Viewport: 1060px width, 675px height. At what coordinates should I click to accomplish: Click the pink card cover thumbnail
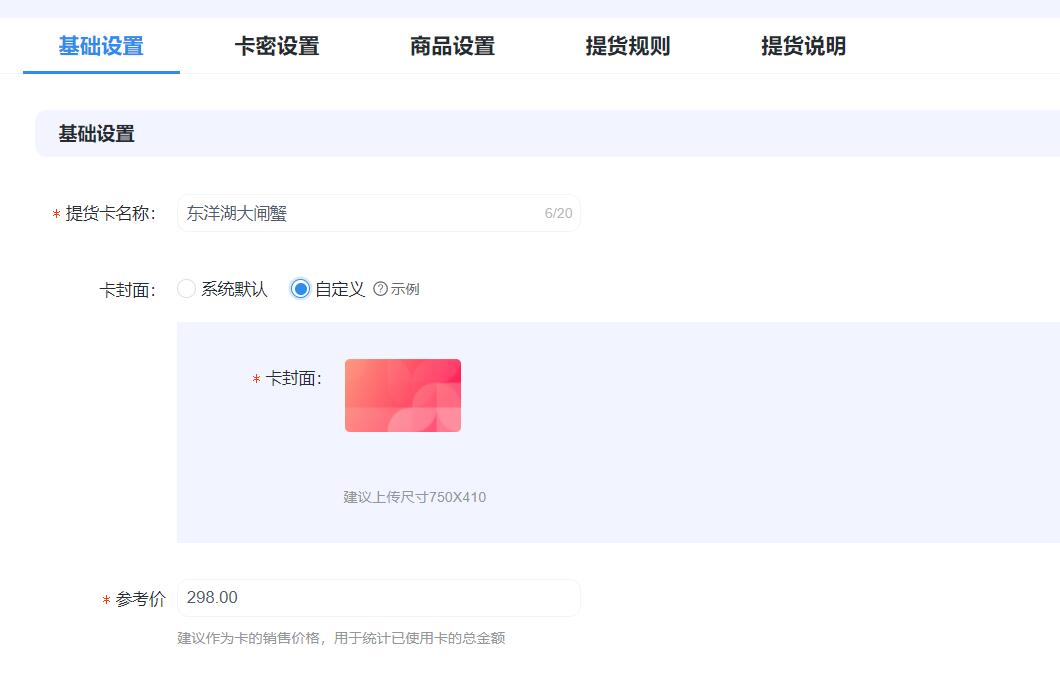(x=403, y=395)
